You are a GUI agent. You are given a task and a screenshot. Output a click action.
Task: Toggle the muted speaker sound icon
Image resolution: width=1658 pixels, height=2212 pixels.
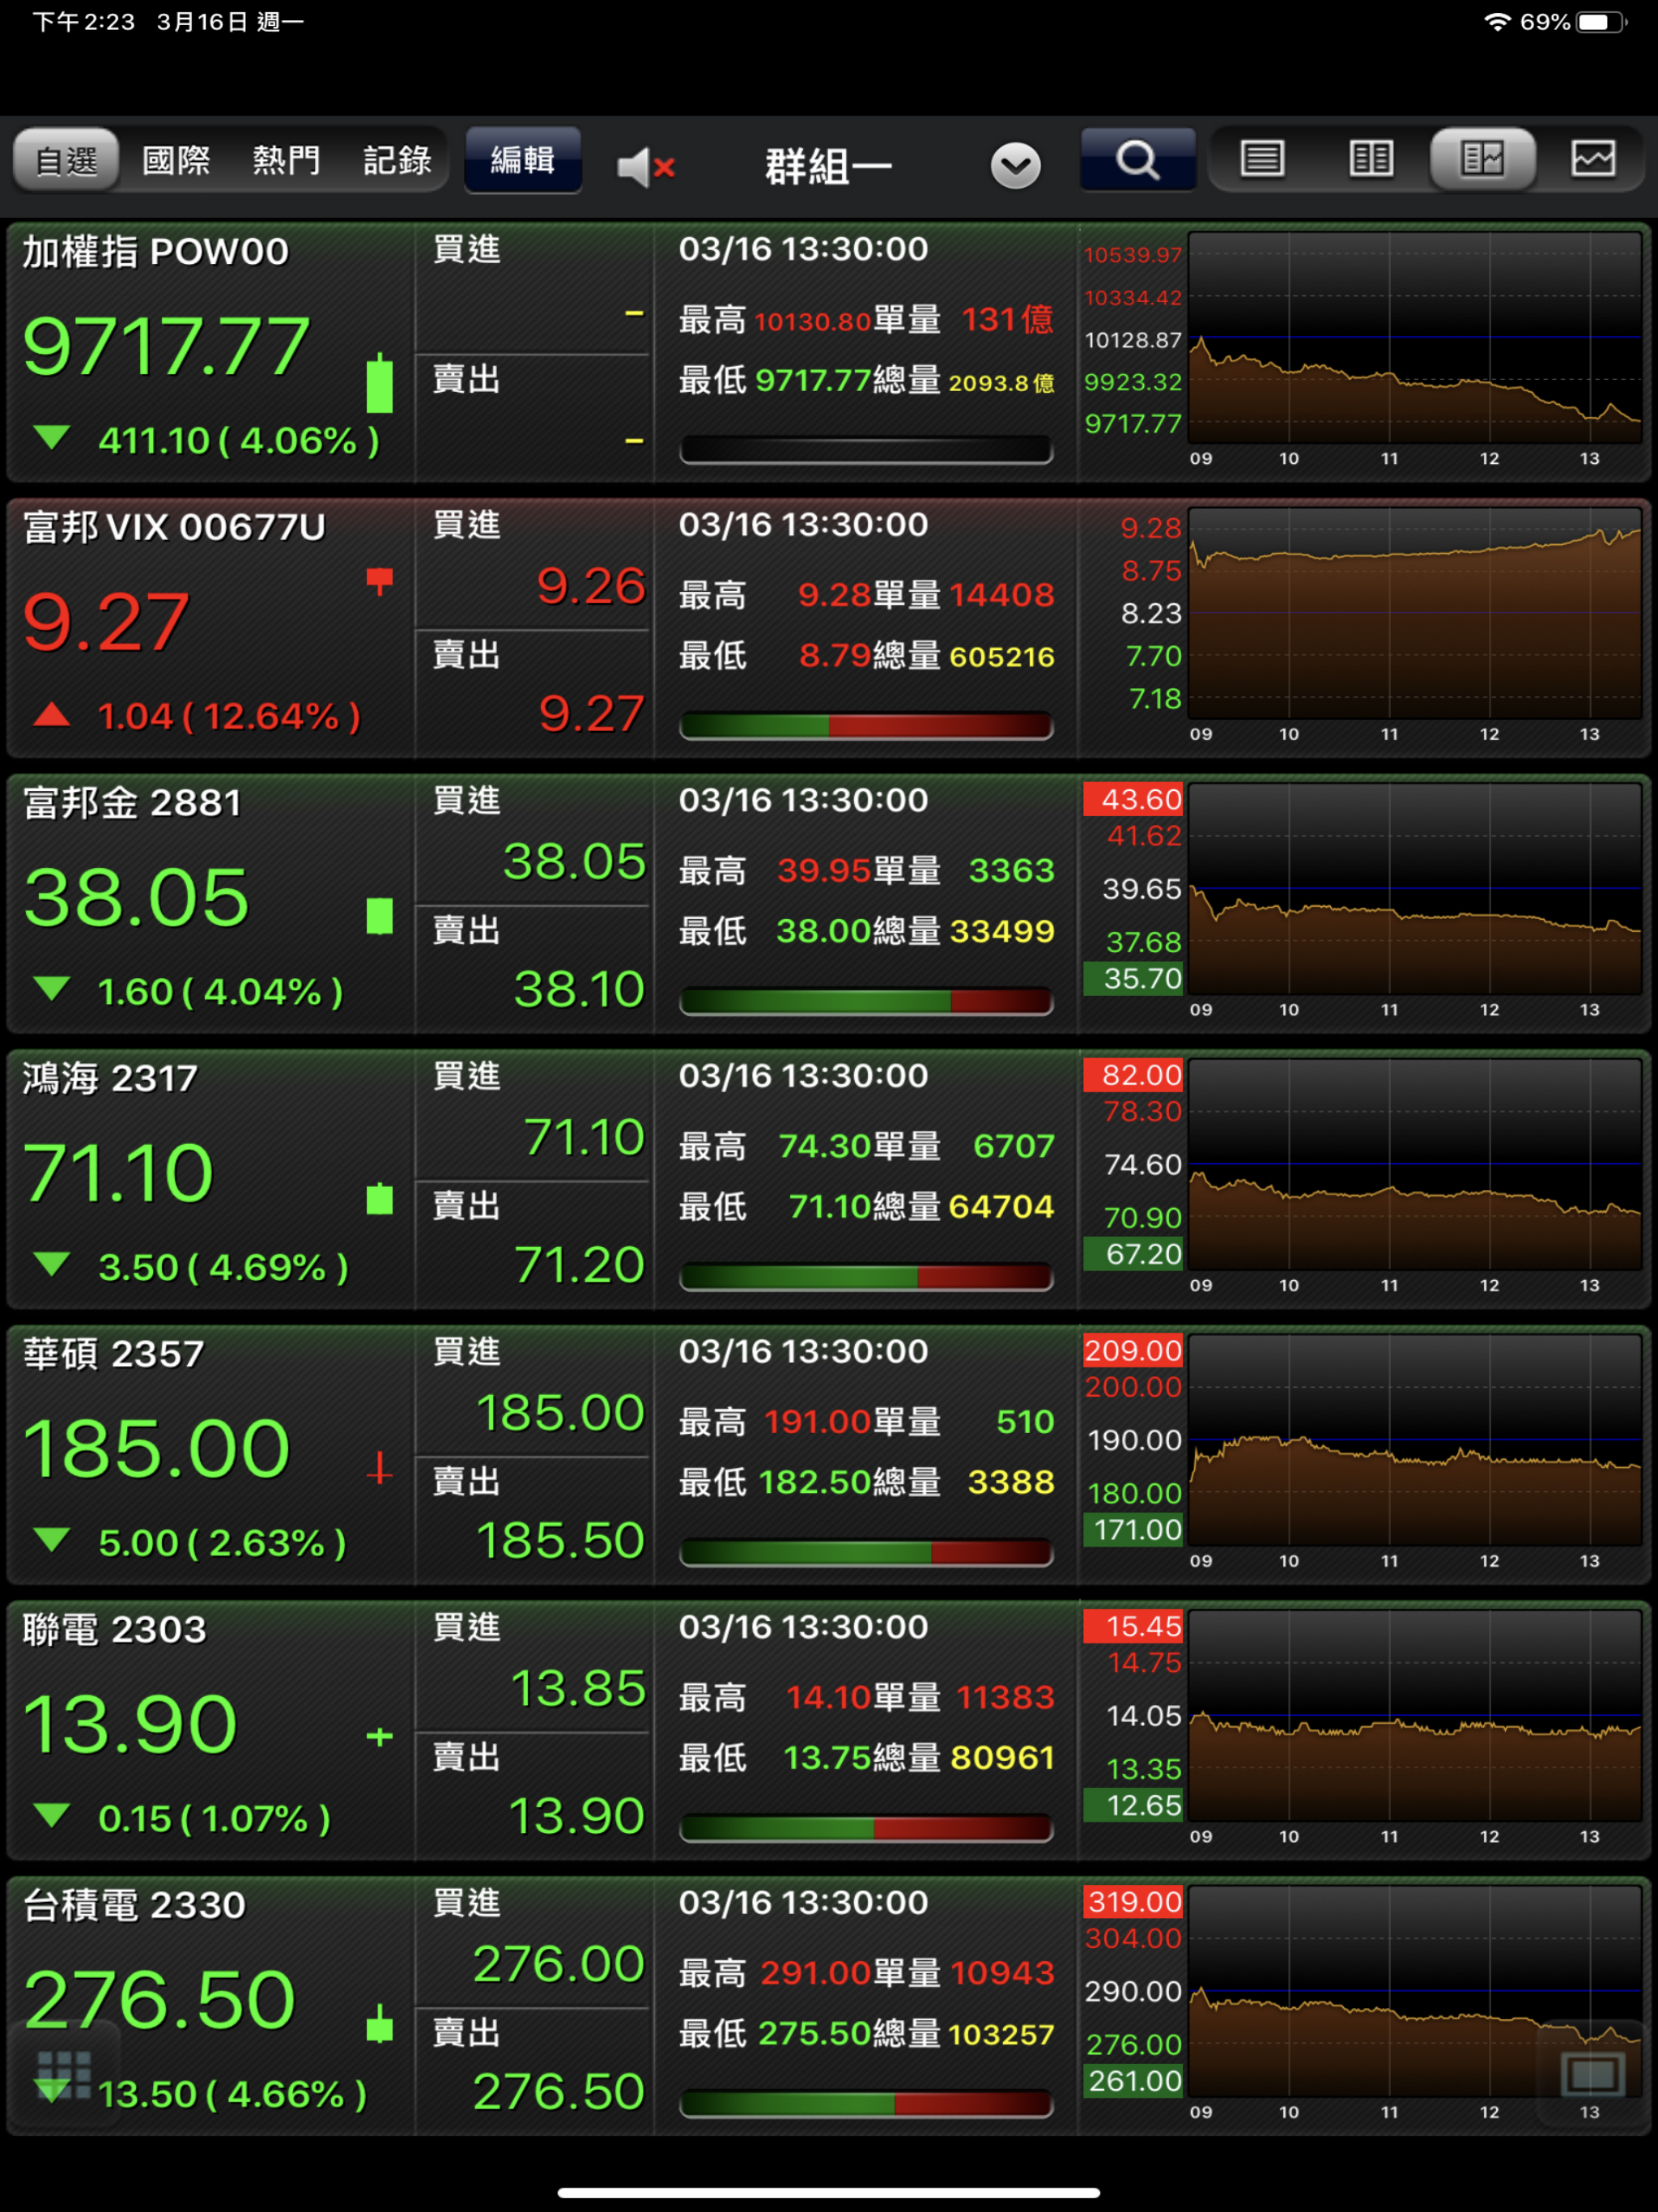tap(645, 166)
